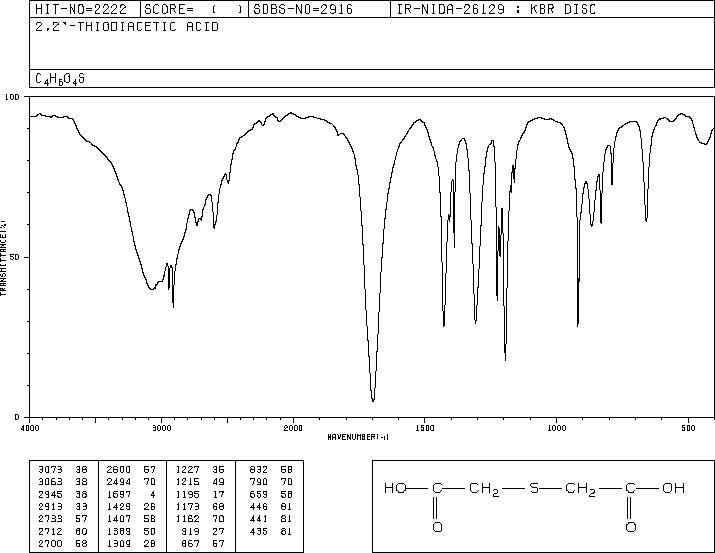Select the 1162 peak table entry
The image size is (715, 553).
(x=187, y=519)
